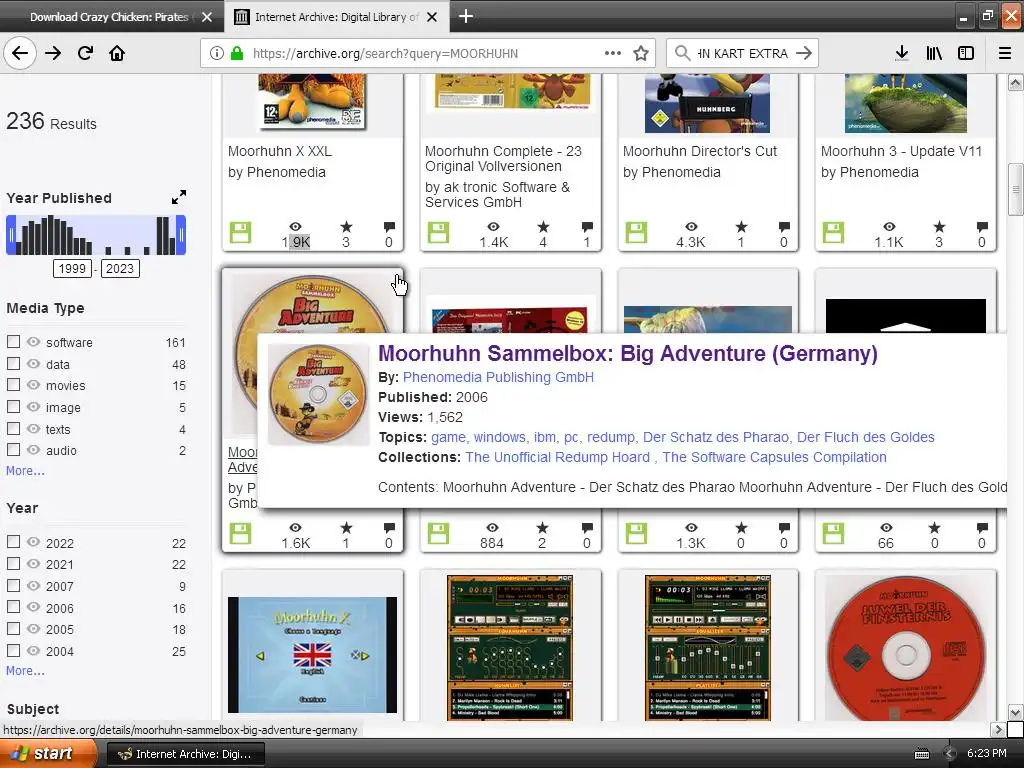
Task: Close the Download Crazy Chicken tab
Action: pos(207,17)
